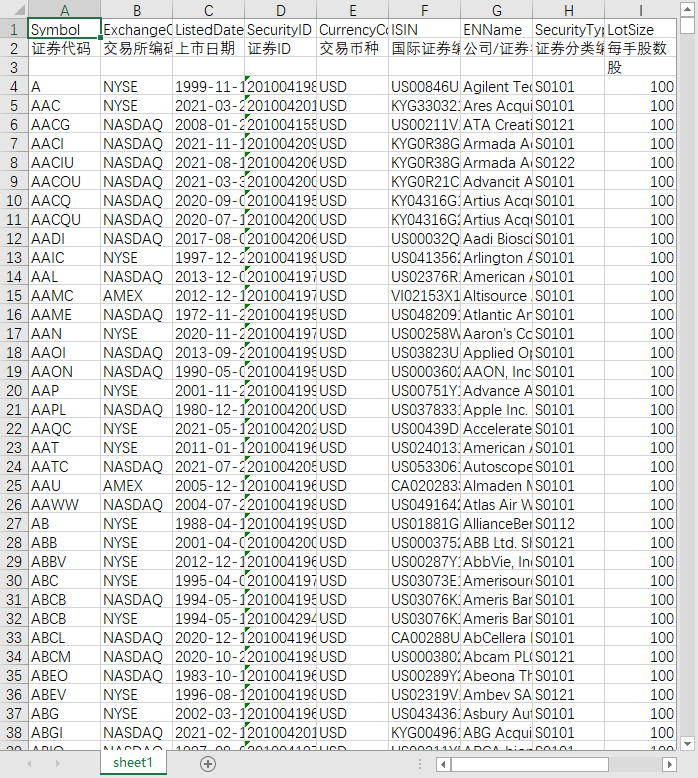Click vertical scrollbar down arrow
698x778 pixels.
point(687,743)
